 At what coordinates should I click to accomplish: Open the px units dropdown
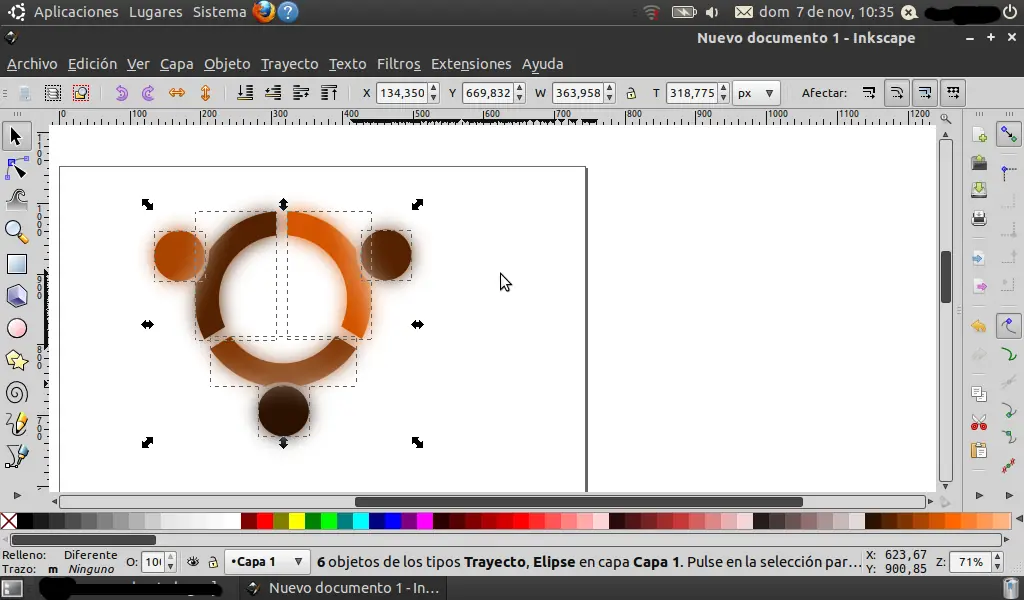pyautogui.click(x=757, y=92)
